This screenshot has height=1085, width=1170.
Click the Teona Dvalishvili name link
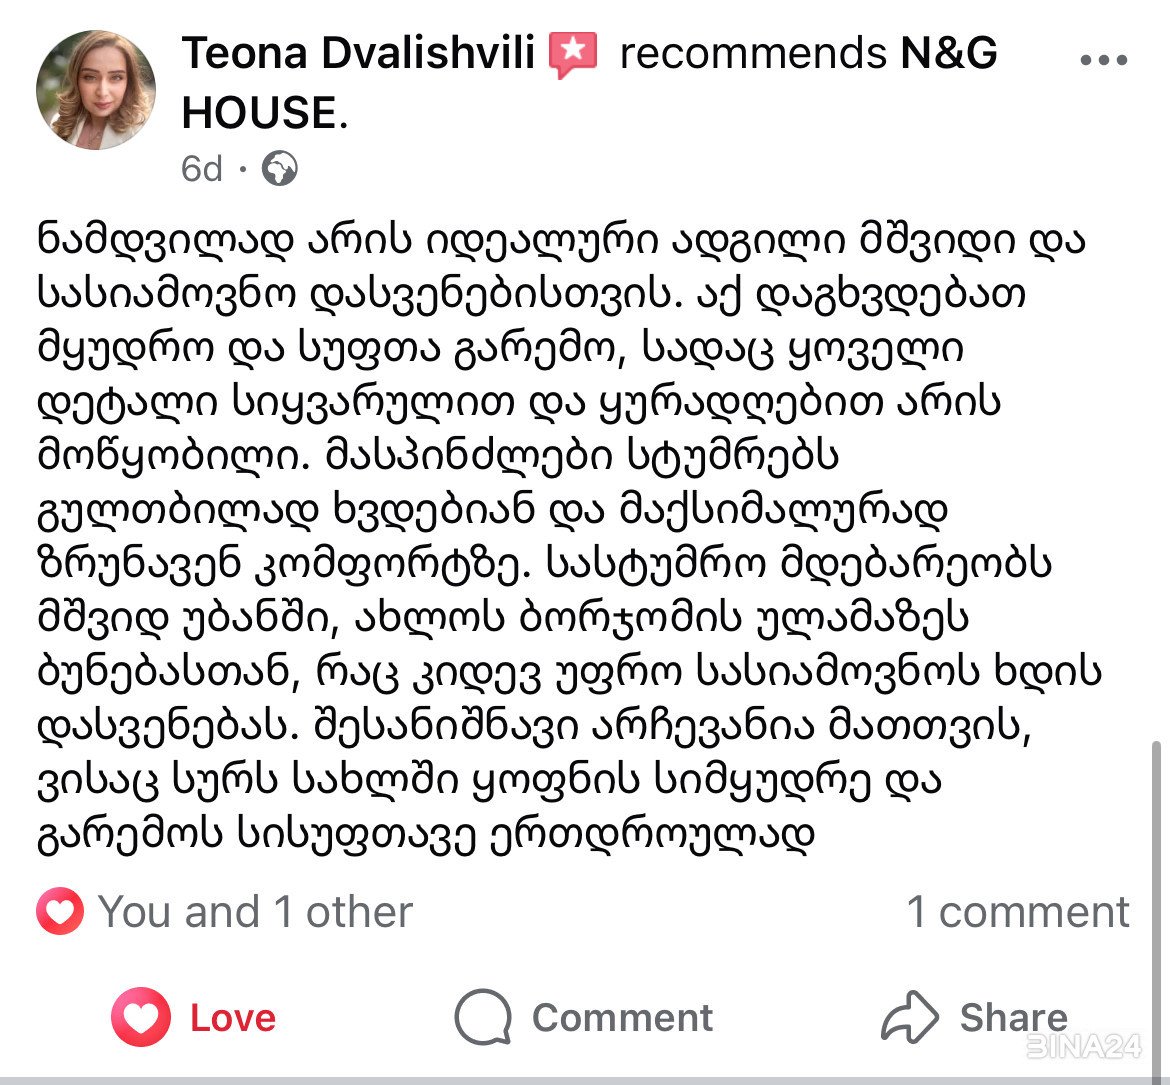pyautogui.click(x=358, y=53)
